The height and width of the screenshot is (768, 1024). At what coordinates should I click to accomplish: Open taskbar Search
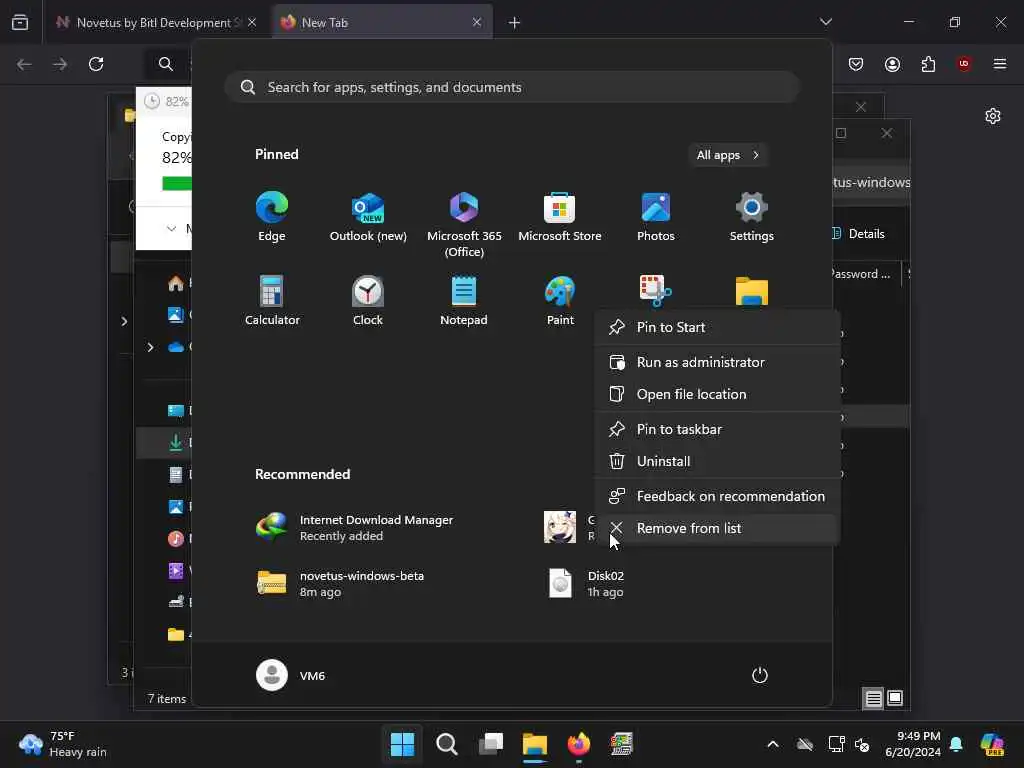point(447,744)
